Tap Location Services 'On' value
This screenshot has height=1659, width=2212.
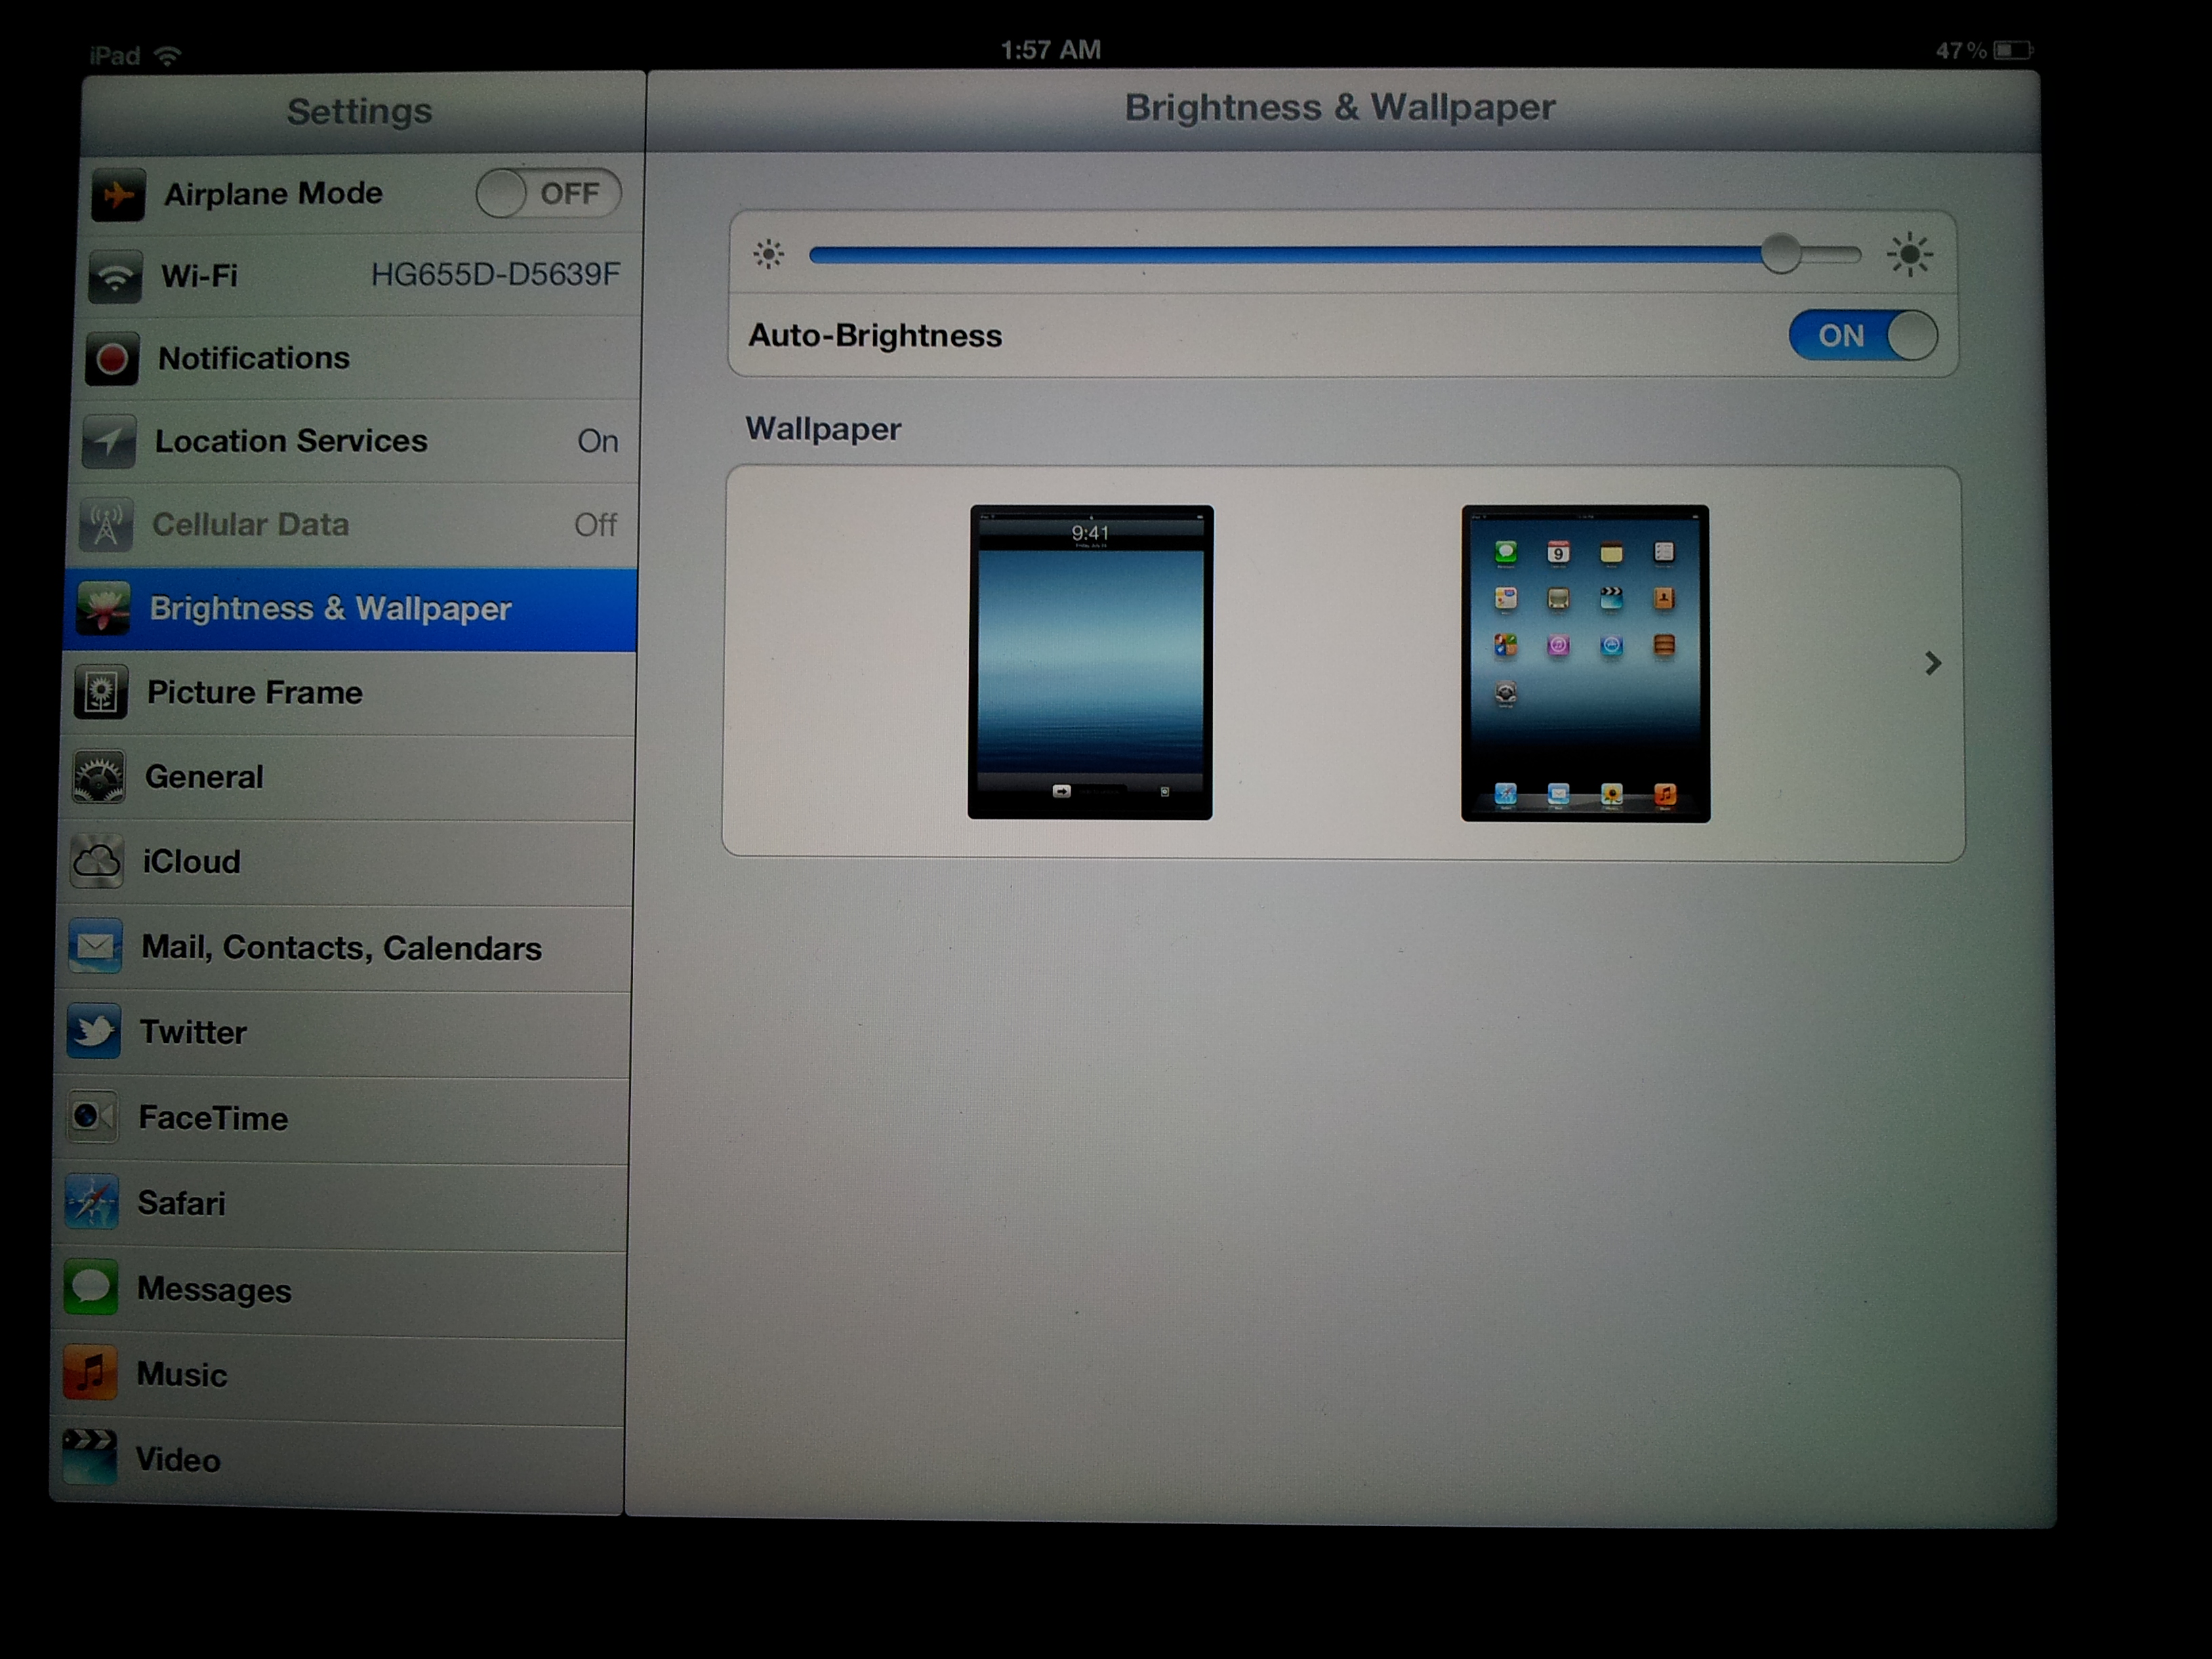coord(598,441)
